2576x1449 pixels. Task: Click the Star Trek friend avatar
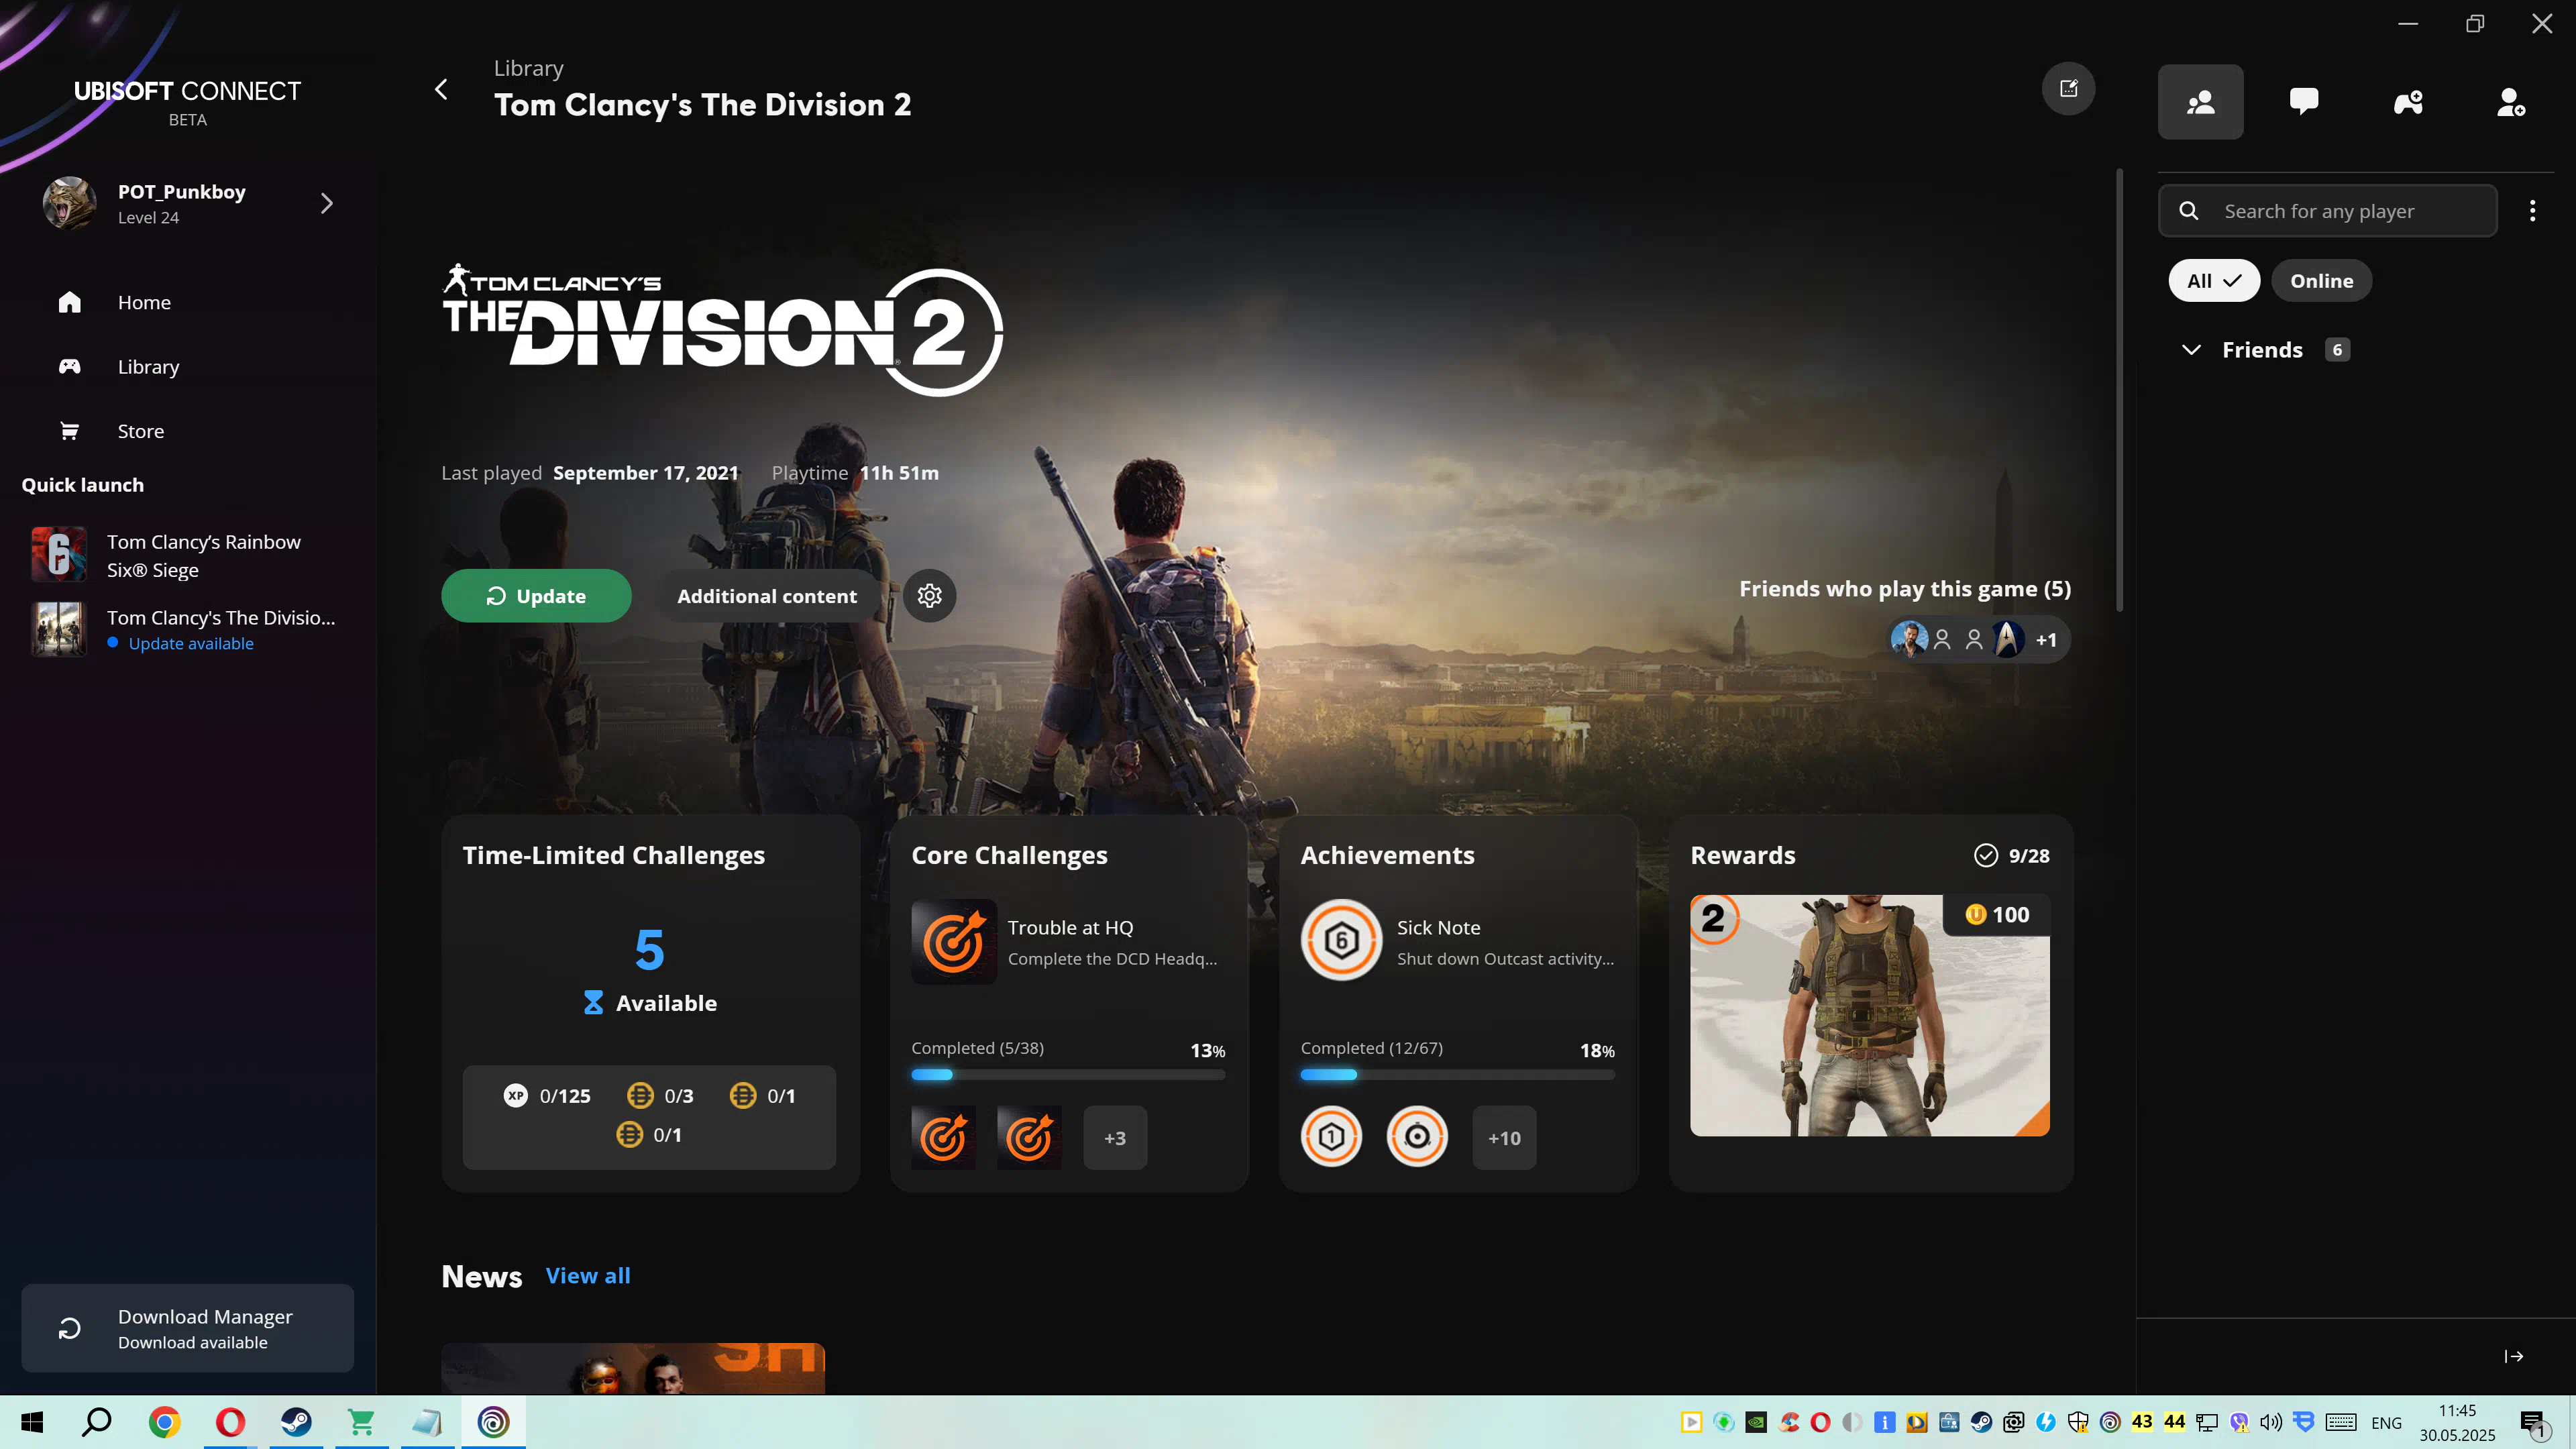(2006, 639)
